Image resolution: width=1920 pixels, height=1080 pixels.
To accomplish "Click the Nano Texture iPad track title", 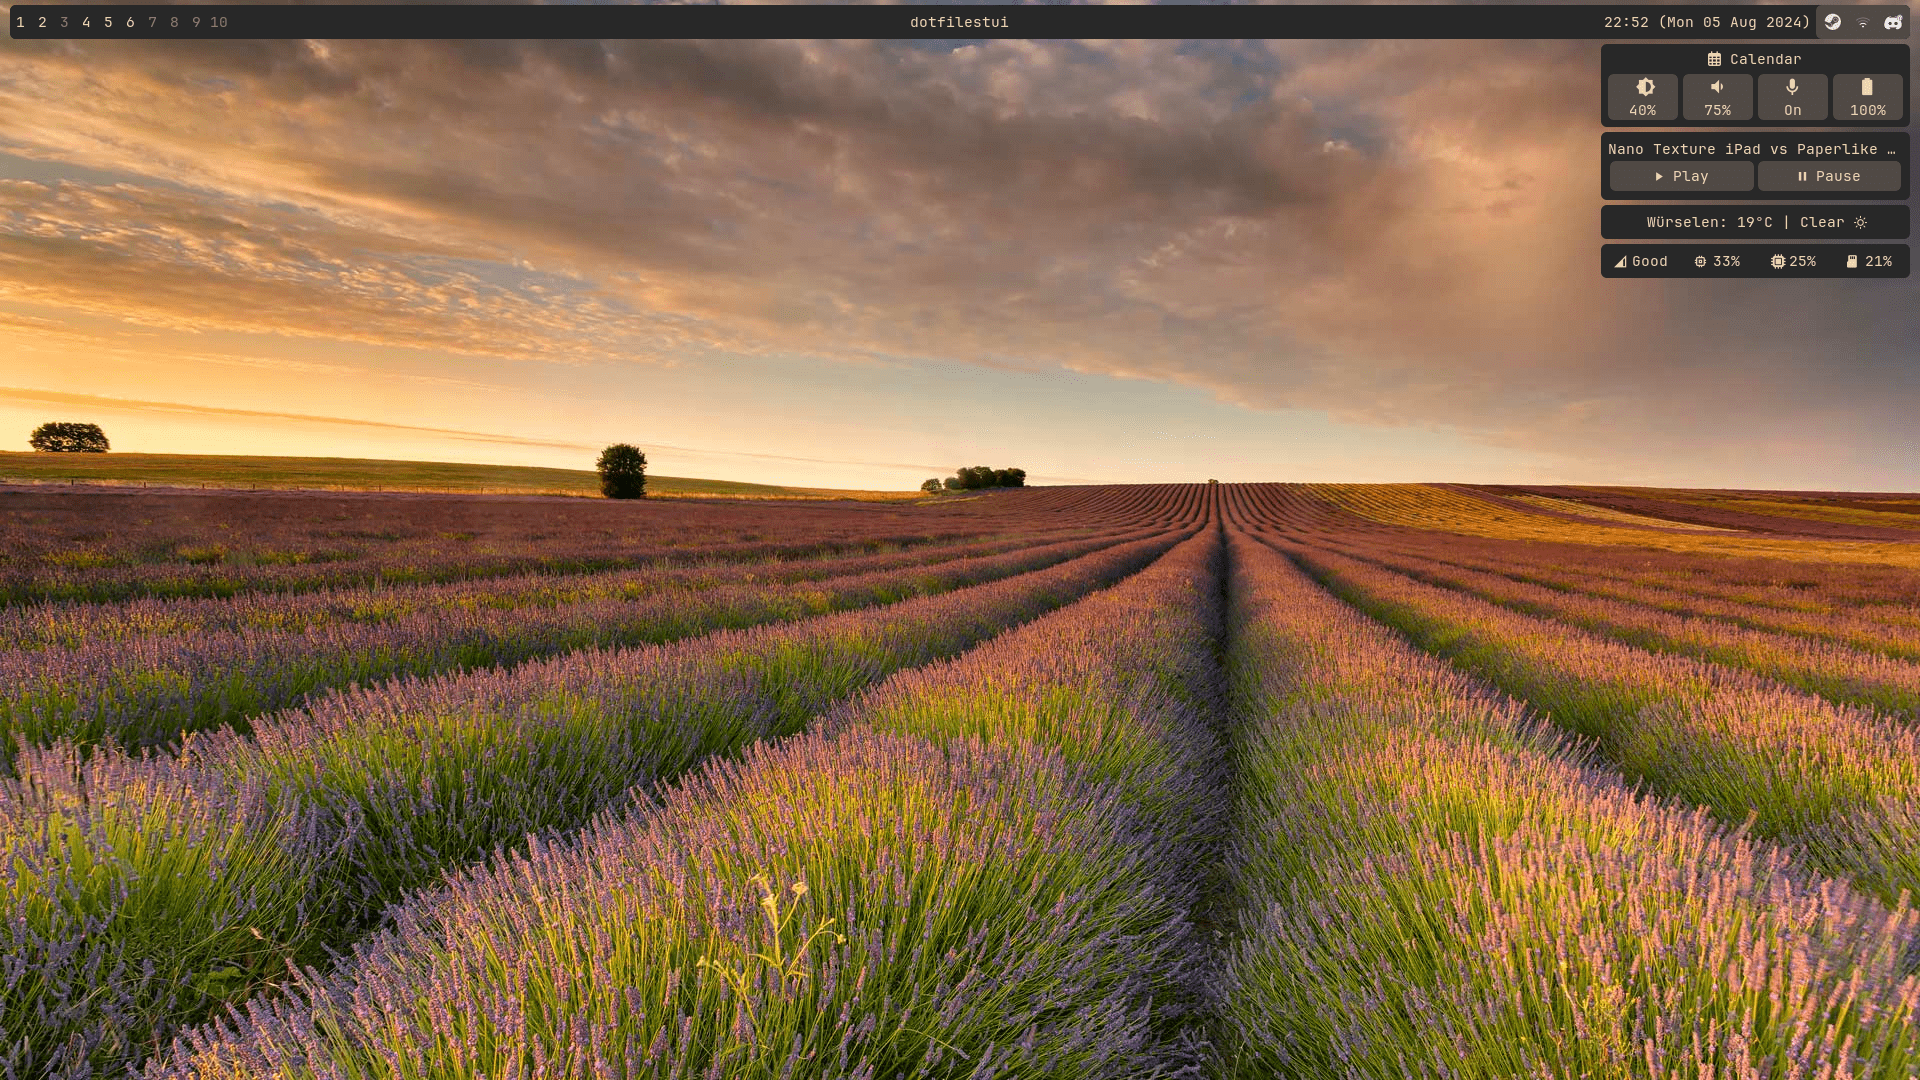I will (x=1752, y=149).
